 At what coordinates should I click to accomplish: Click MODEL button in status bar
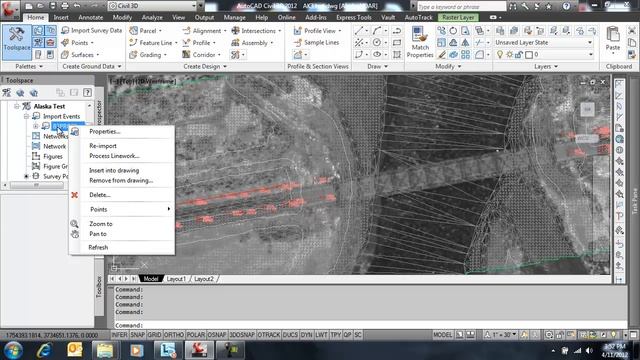pos(442,335)
